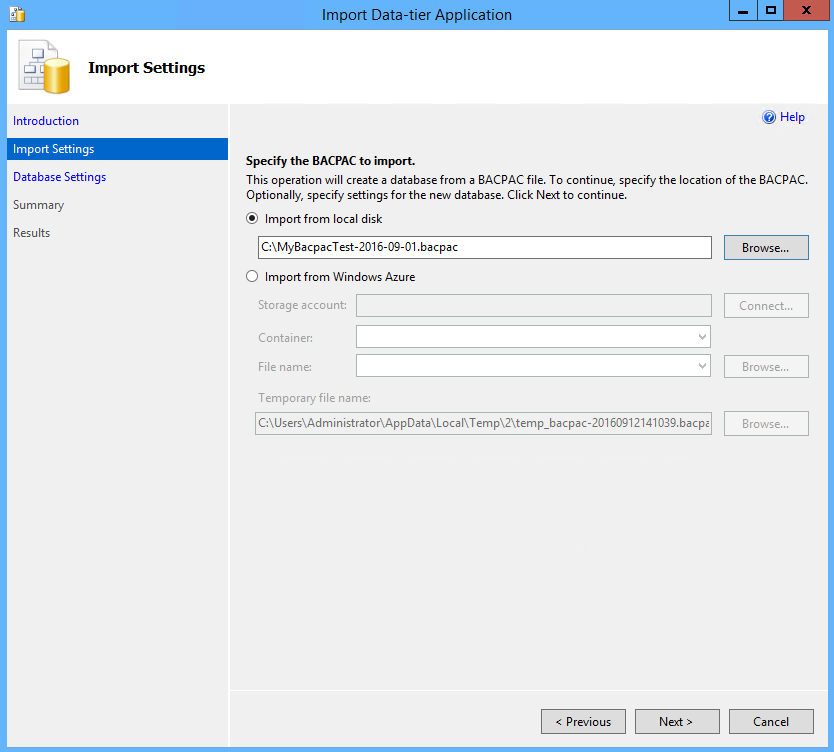This screenshot has width=834, height=752.
Task: Maximize the Import Data-tier Application window
Action: (771, 11)
